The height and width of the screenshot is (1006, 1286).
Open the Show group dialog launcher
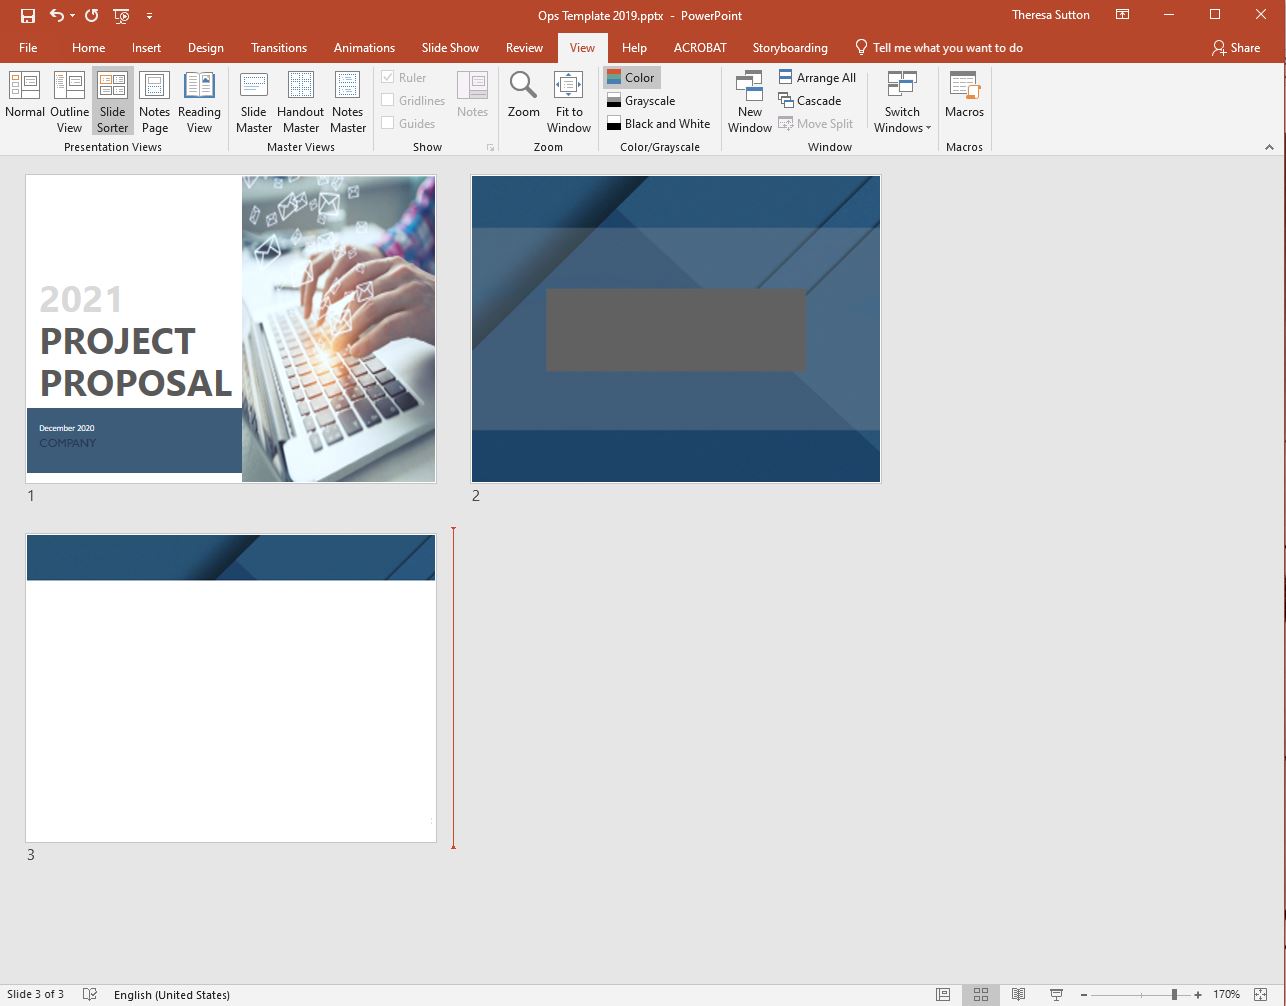(x=490, y=147)
